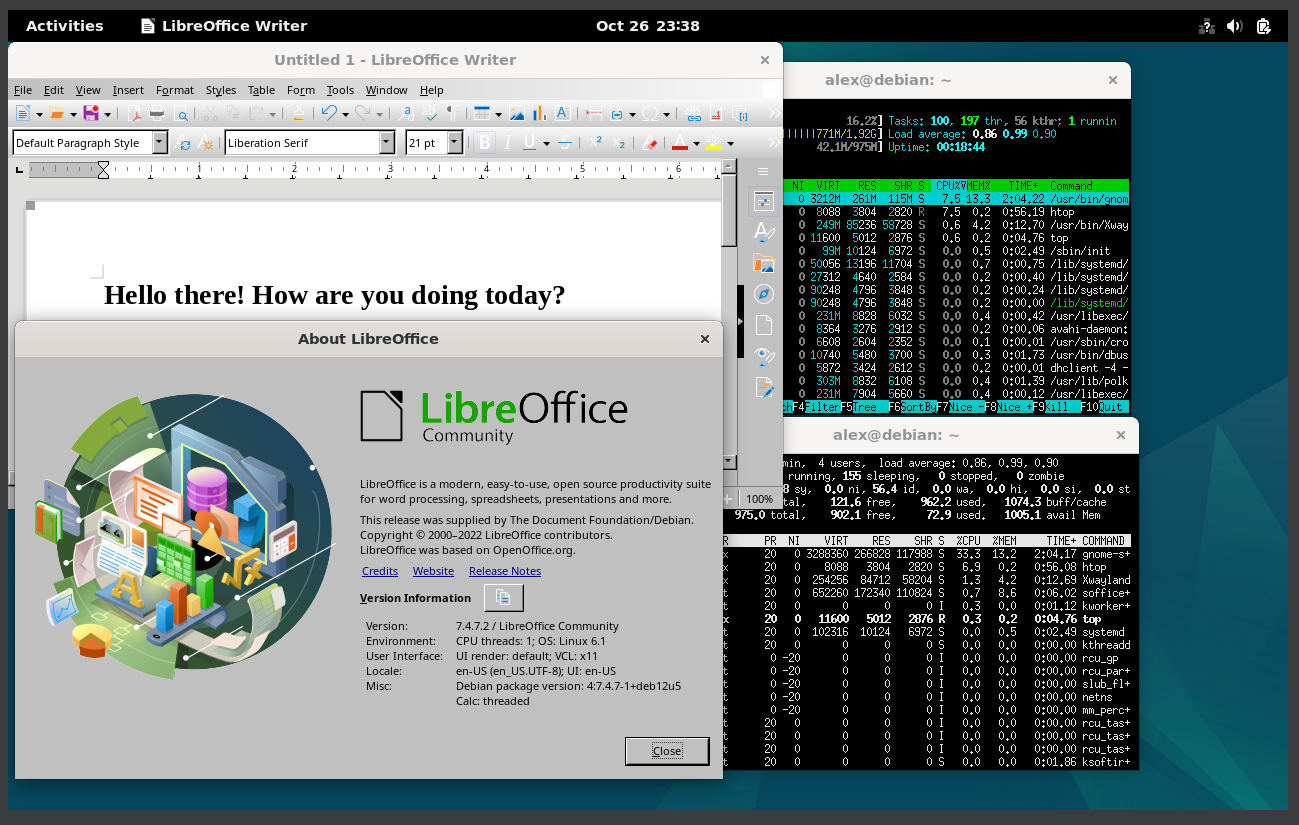Image resolution: width=1299 pixels, height=825 pixels.
Task: Open the Style Inspector sidebar icon
Action: 763,356
